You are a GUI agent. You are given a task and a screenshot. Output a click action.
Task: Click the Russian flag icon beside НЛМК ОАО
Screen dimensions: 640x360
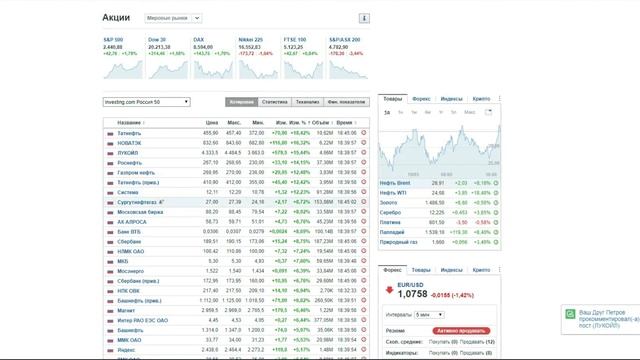(110, 252)
